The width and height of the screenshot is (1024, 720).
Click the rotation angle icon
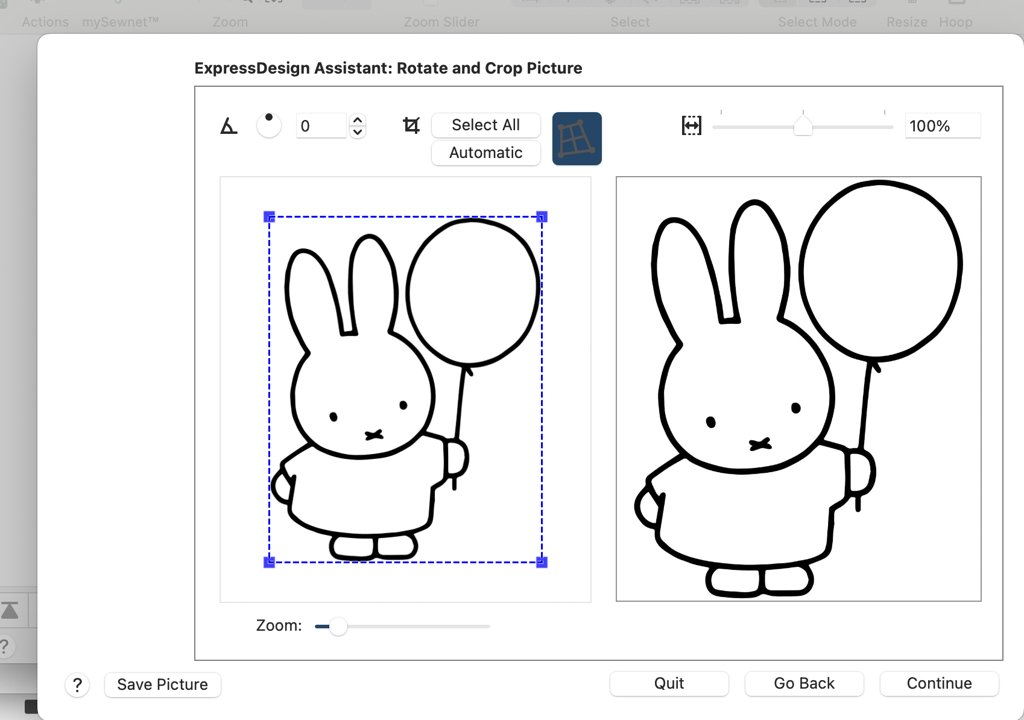[x=229, y=125]
